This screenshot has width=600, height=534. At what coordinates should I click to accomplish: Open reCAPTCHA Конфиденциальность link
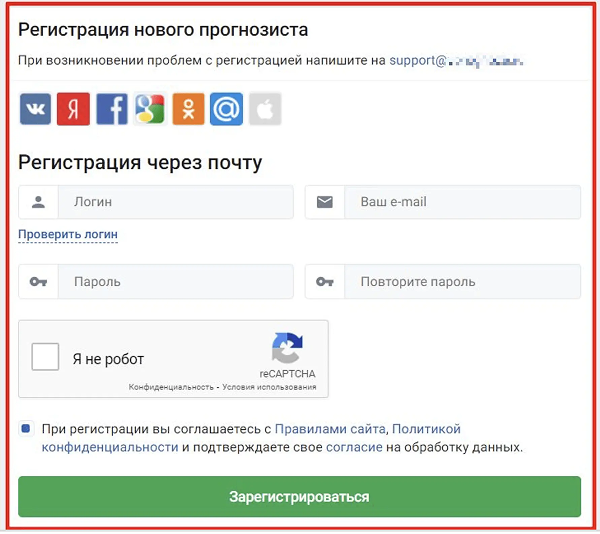(x=171, y=387)
